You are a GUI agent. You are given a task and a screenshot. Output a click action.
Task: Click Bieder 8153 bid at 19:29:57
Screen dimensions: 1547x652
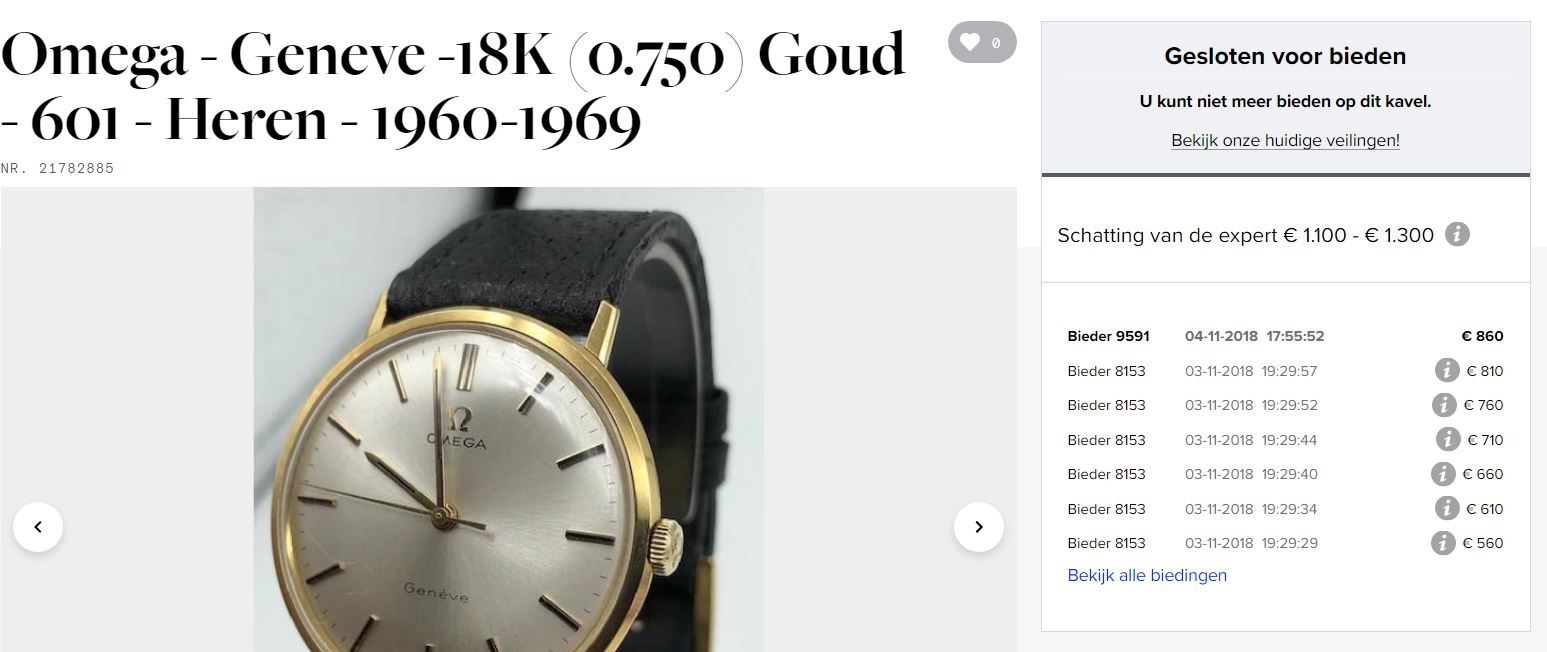[x=1285, y=371]
